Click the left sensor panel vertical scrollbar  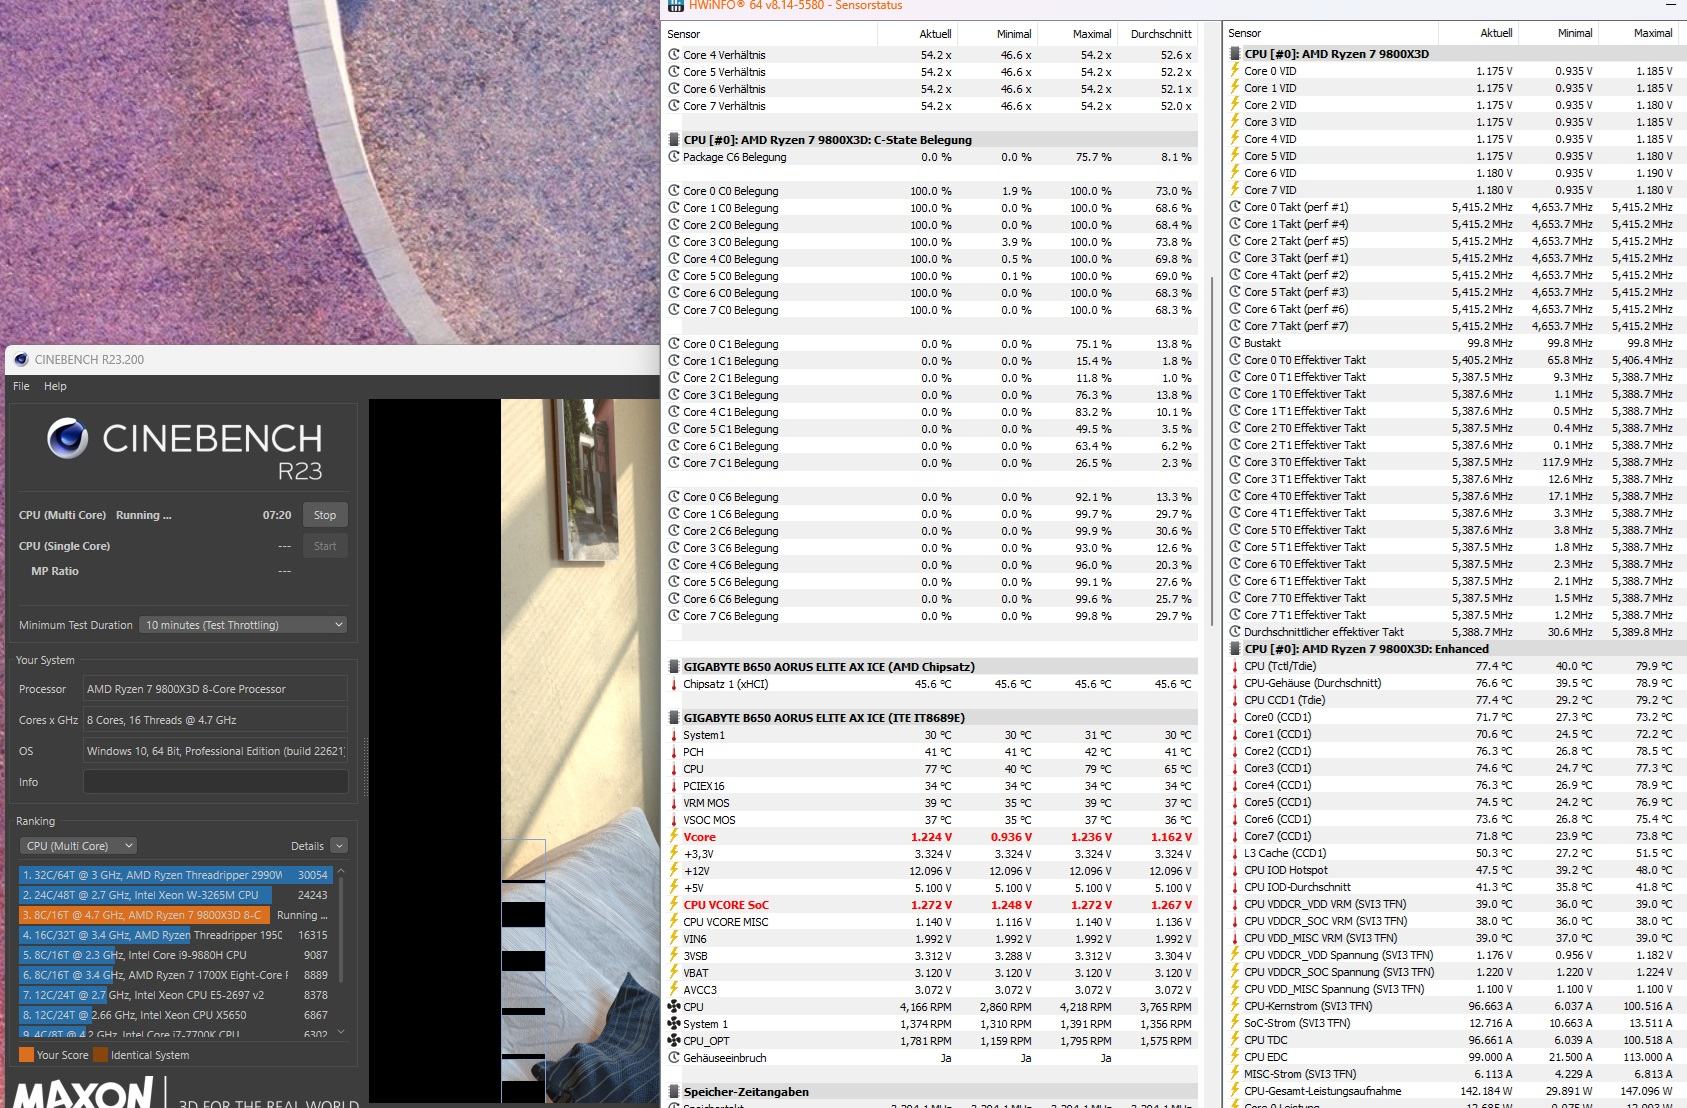(x=1211, y=450)
